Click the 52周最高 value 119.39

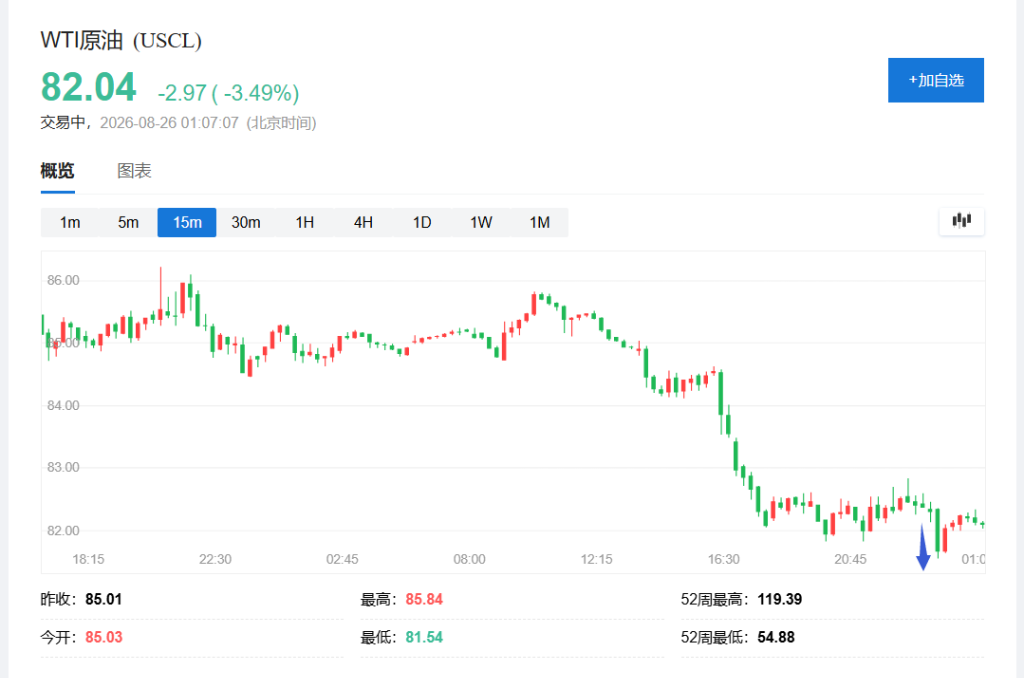[779, 599]
